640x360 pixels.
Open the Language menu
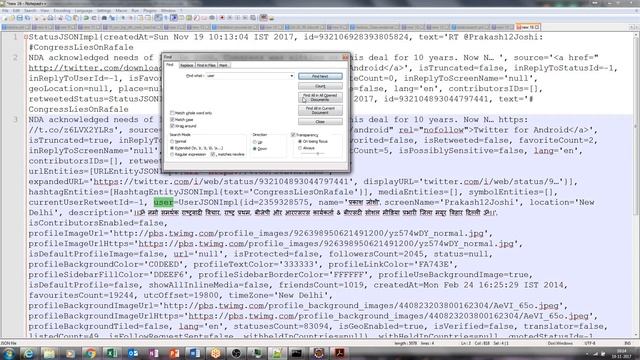coord(84,11)
